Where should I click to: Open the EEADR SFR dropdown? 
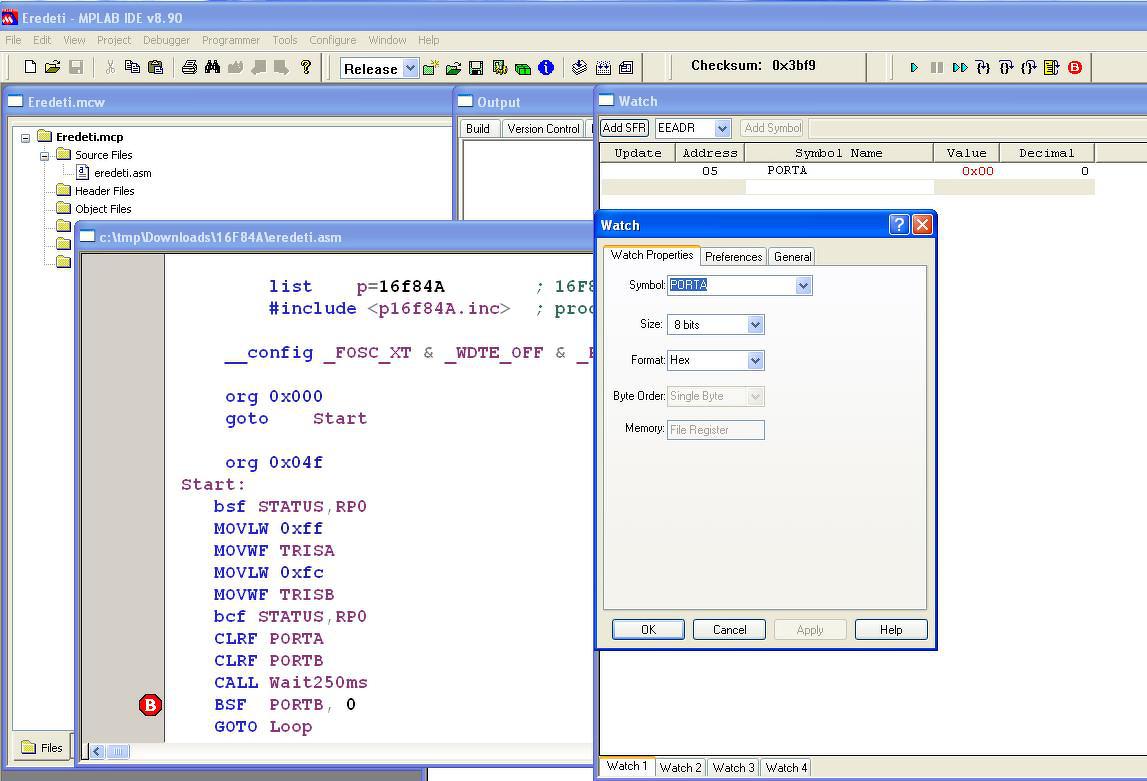722,128
